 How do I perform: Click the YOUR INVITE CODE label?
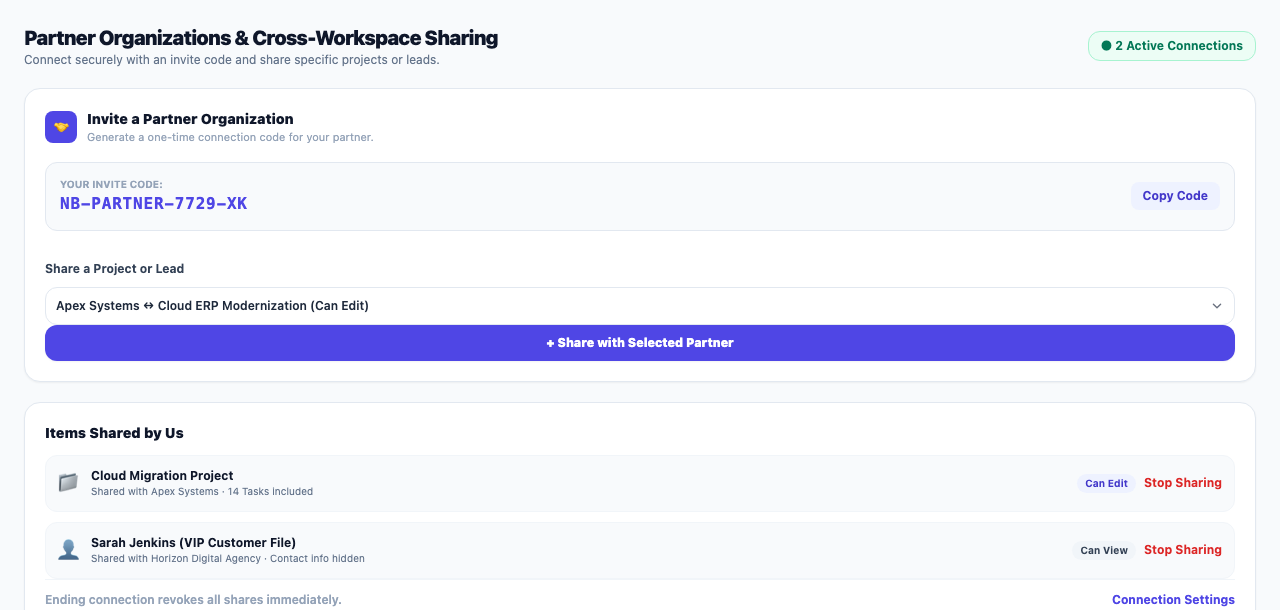pyautogui.click(x=111, y=185)
